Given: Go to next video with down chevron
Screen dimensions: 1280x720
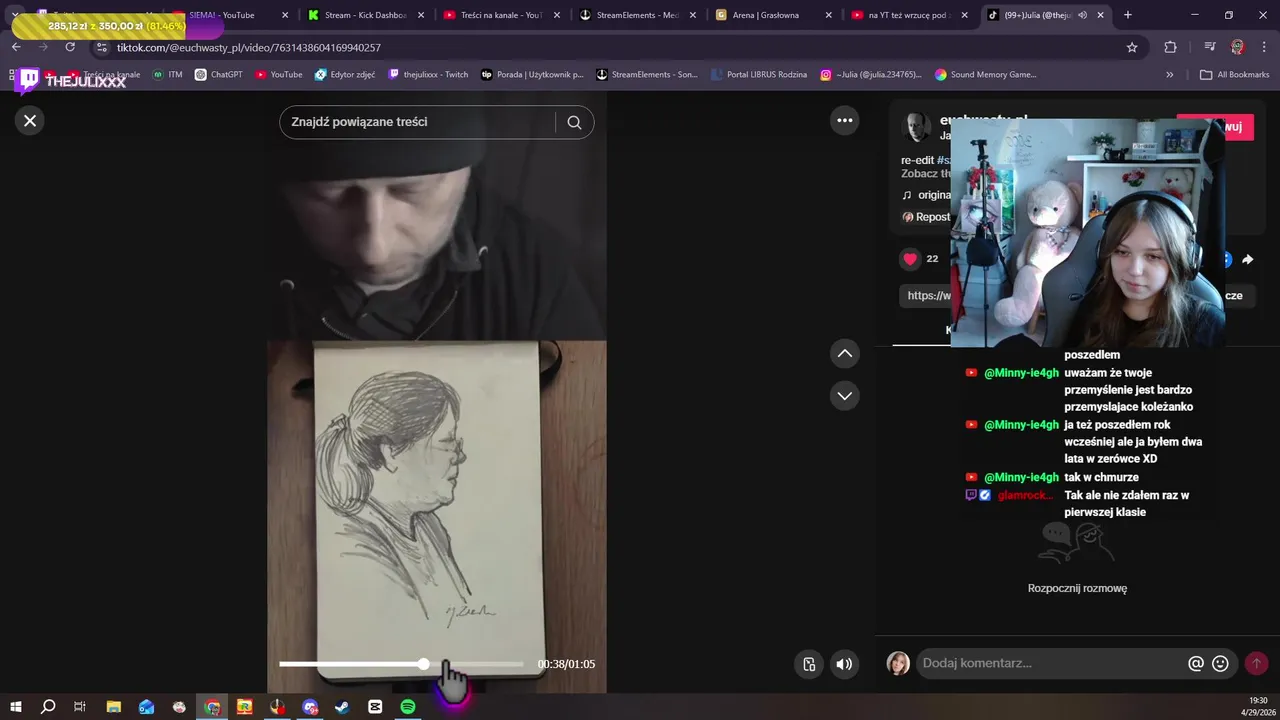Looking at the screenshot, I should pos(845,396).
